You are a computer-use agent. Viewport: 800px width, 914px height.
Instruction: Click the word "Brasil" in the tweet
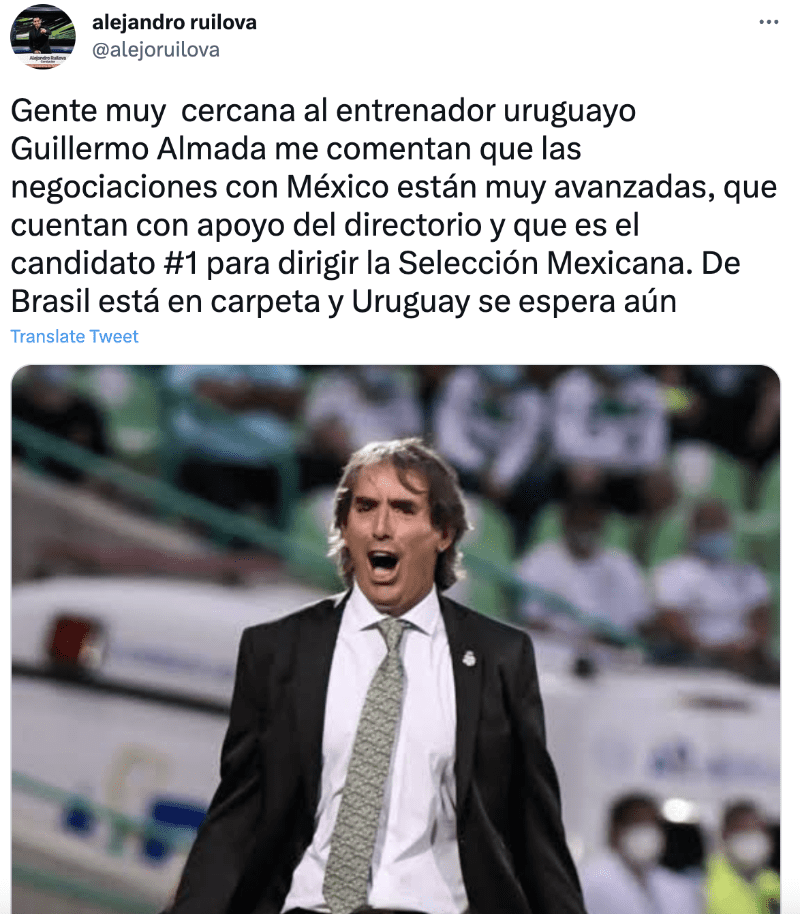pos(50,302)
